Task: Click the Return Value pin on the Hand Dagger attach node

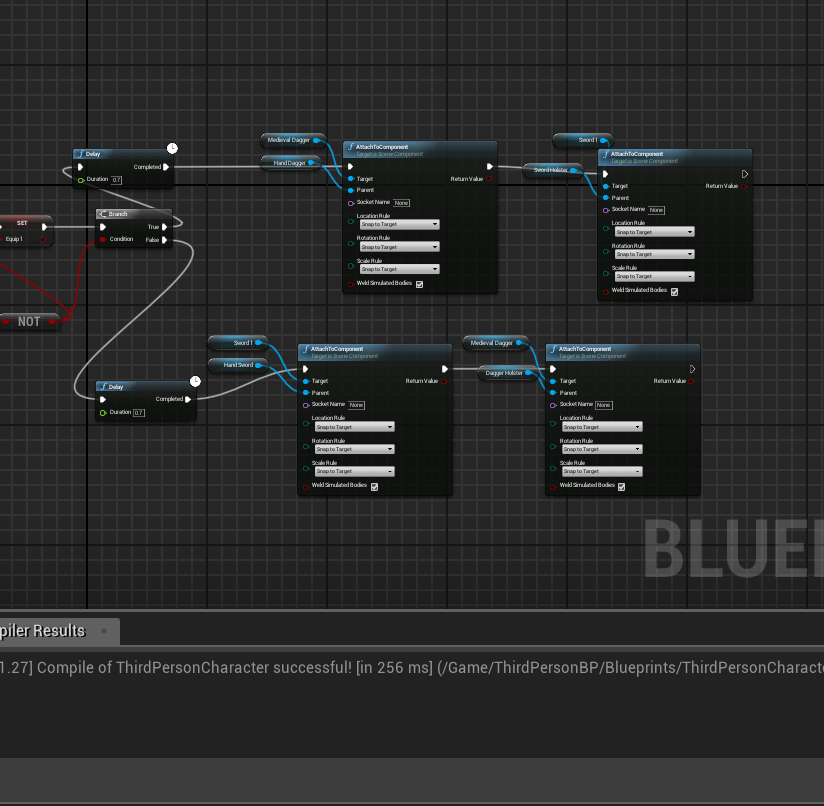Action: tap(489, 179)
